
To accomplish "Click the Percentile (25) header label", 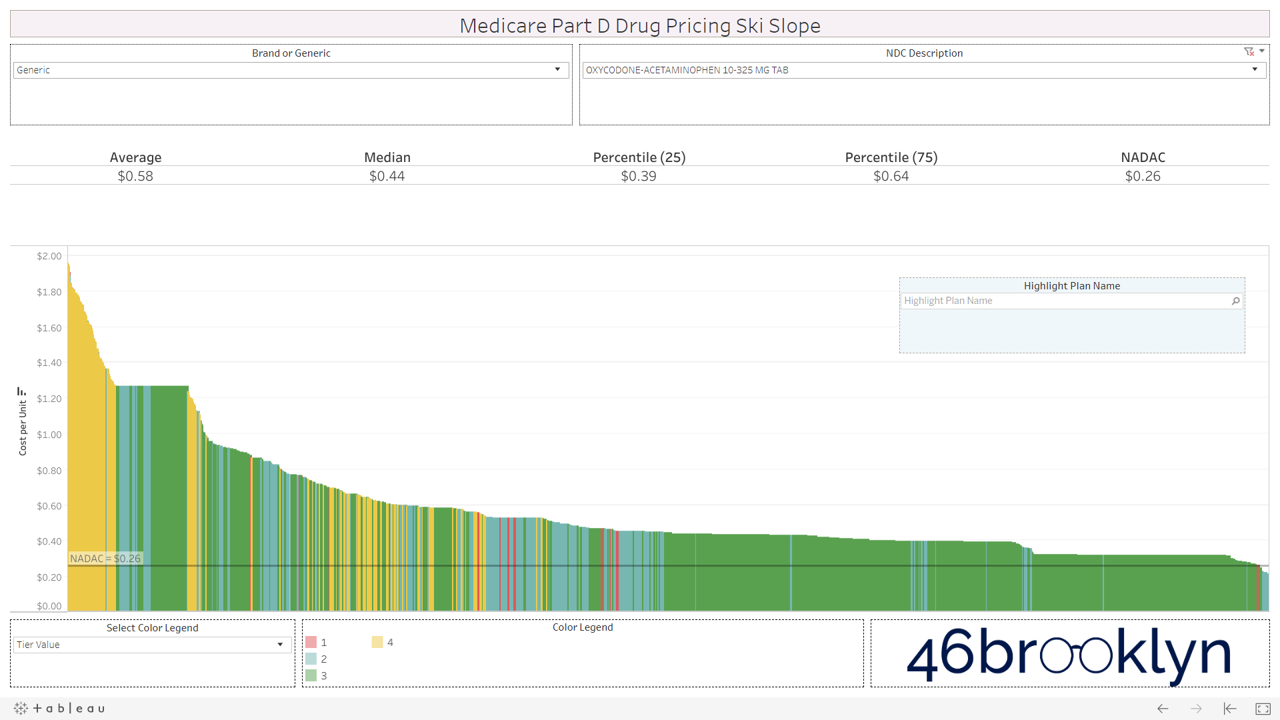I will point(639,157).
